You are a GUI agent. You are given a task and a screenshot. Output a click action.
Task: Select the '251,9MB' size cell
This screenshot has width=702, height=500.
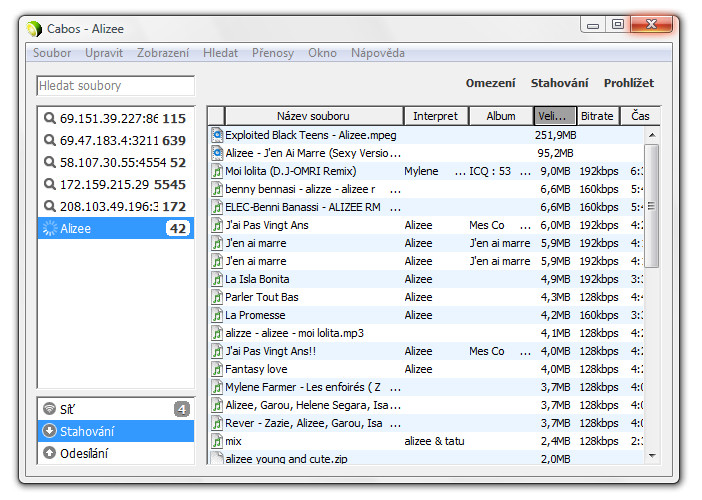[x=556, y=135]
